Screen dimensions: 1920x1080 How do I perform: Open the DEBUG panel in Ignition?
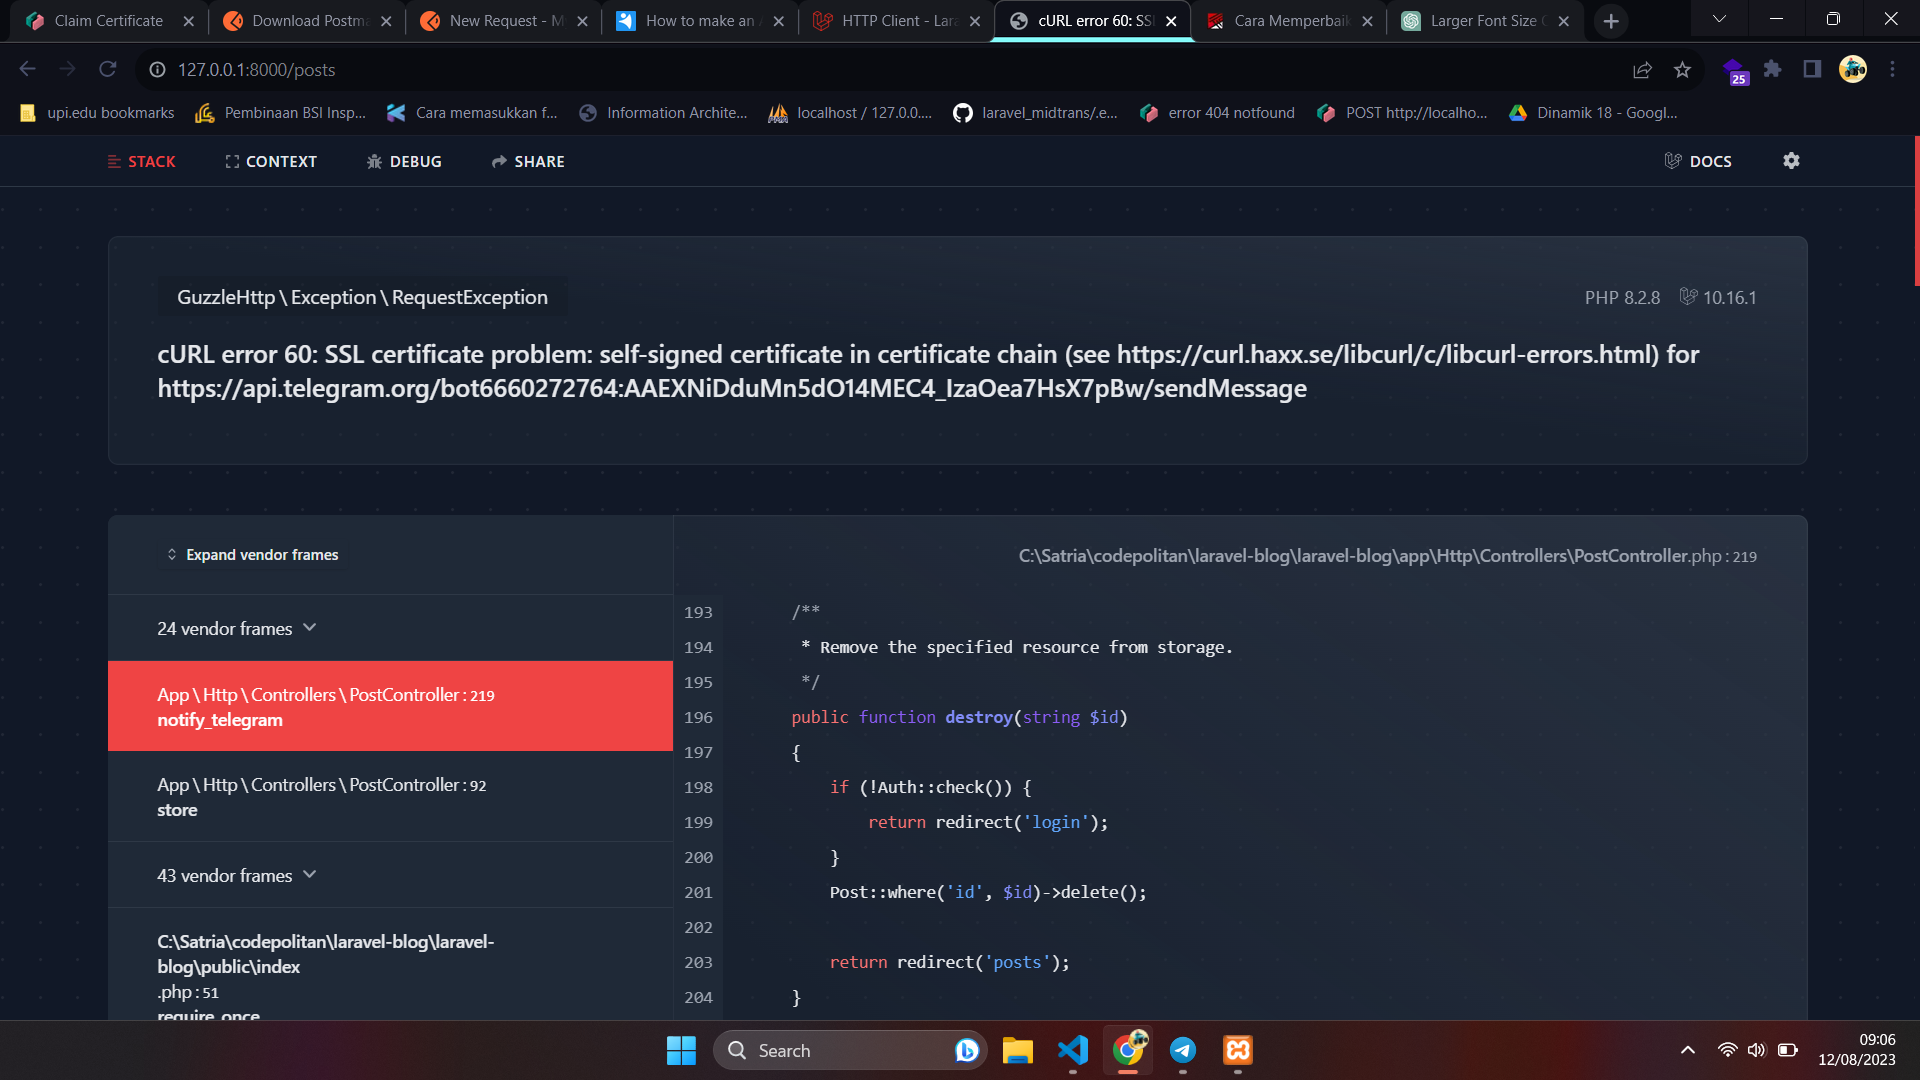point(404,161)
